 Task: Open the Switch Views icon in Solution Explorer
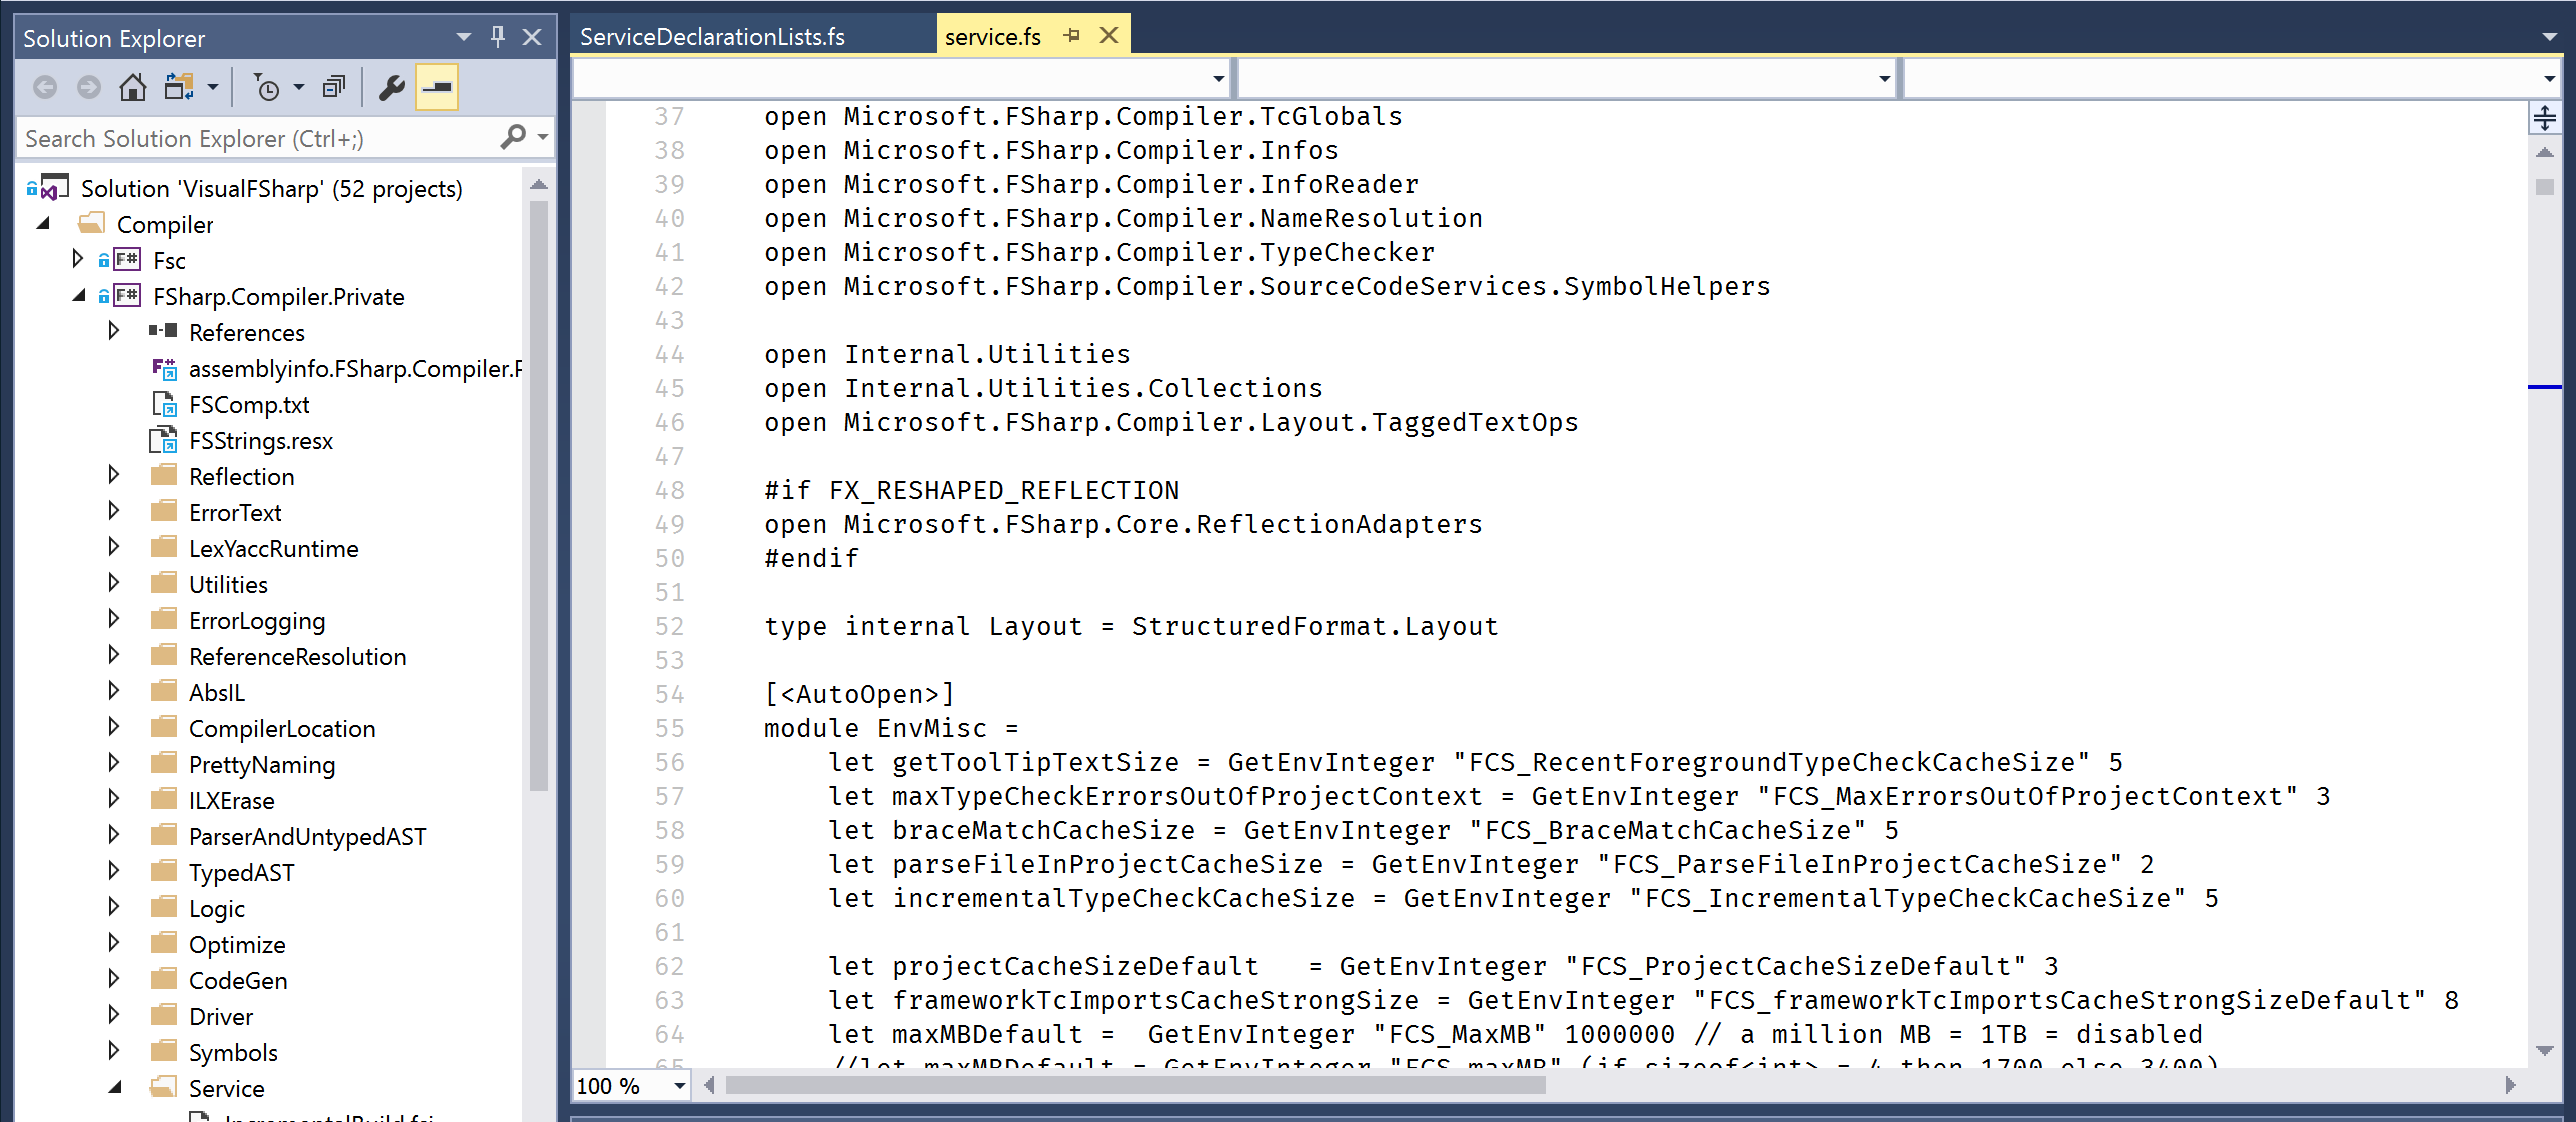[180, 87]
